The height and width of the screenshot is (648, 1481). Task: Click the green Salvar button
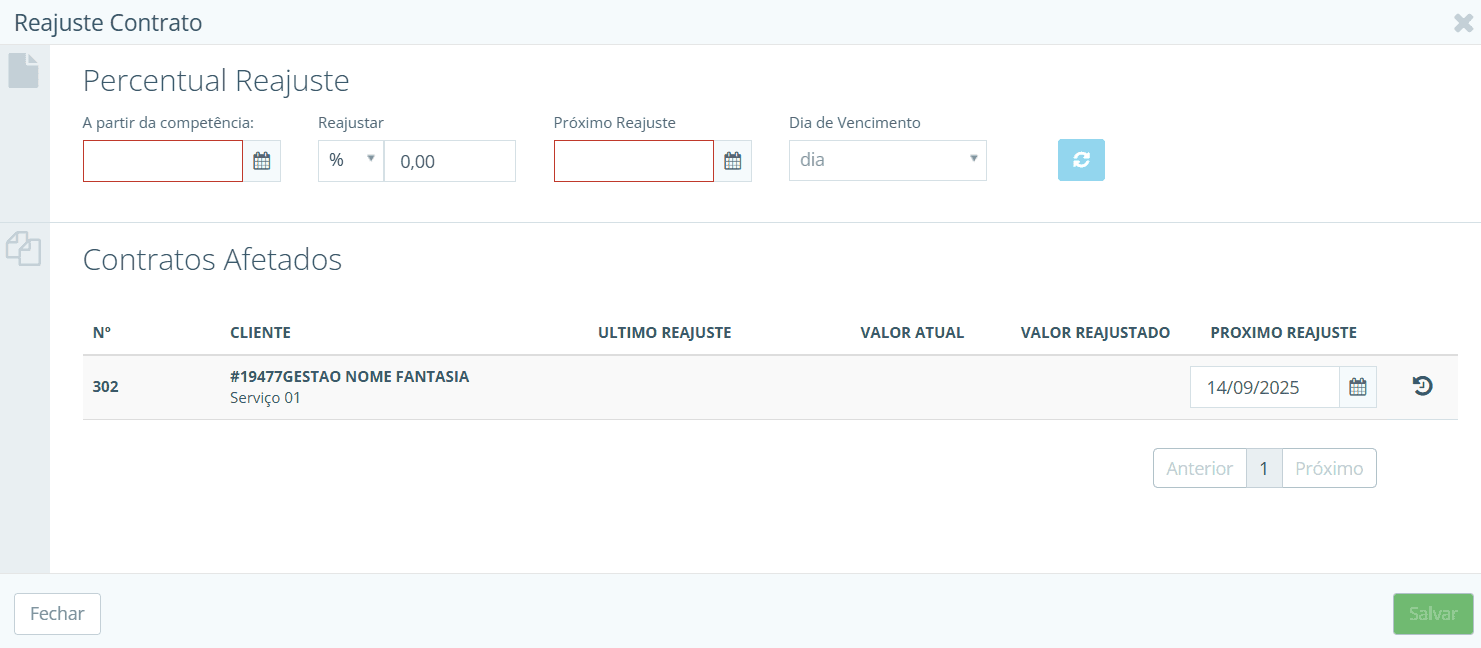tap(1434, 614)
